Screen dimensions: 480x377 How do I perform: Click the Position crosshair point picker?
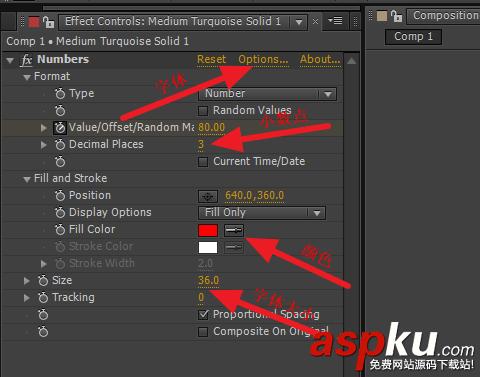[208, 196]
